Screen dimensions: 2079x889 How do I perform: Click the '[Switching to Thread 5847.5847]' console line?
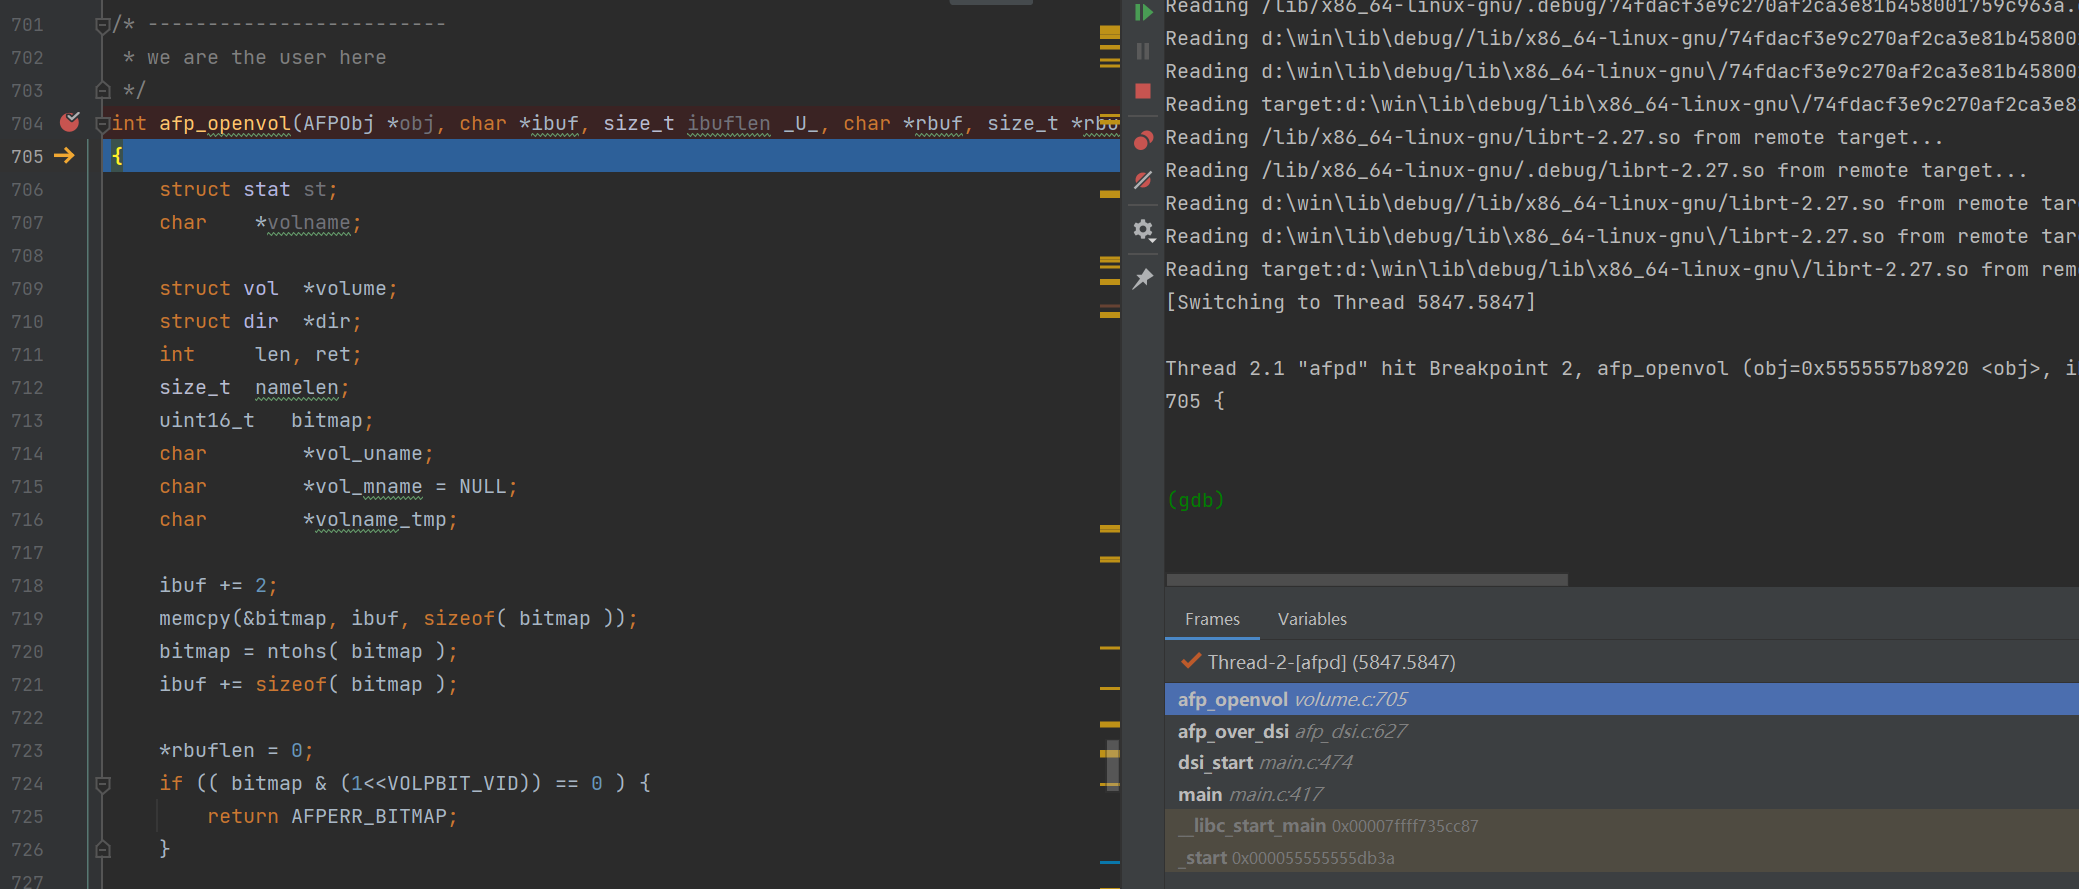coord(1351,302)
